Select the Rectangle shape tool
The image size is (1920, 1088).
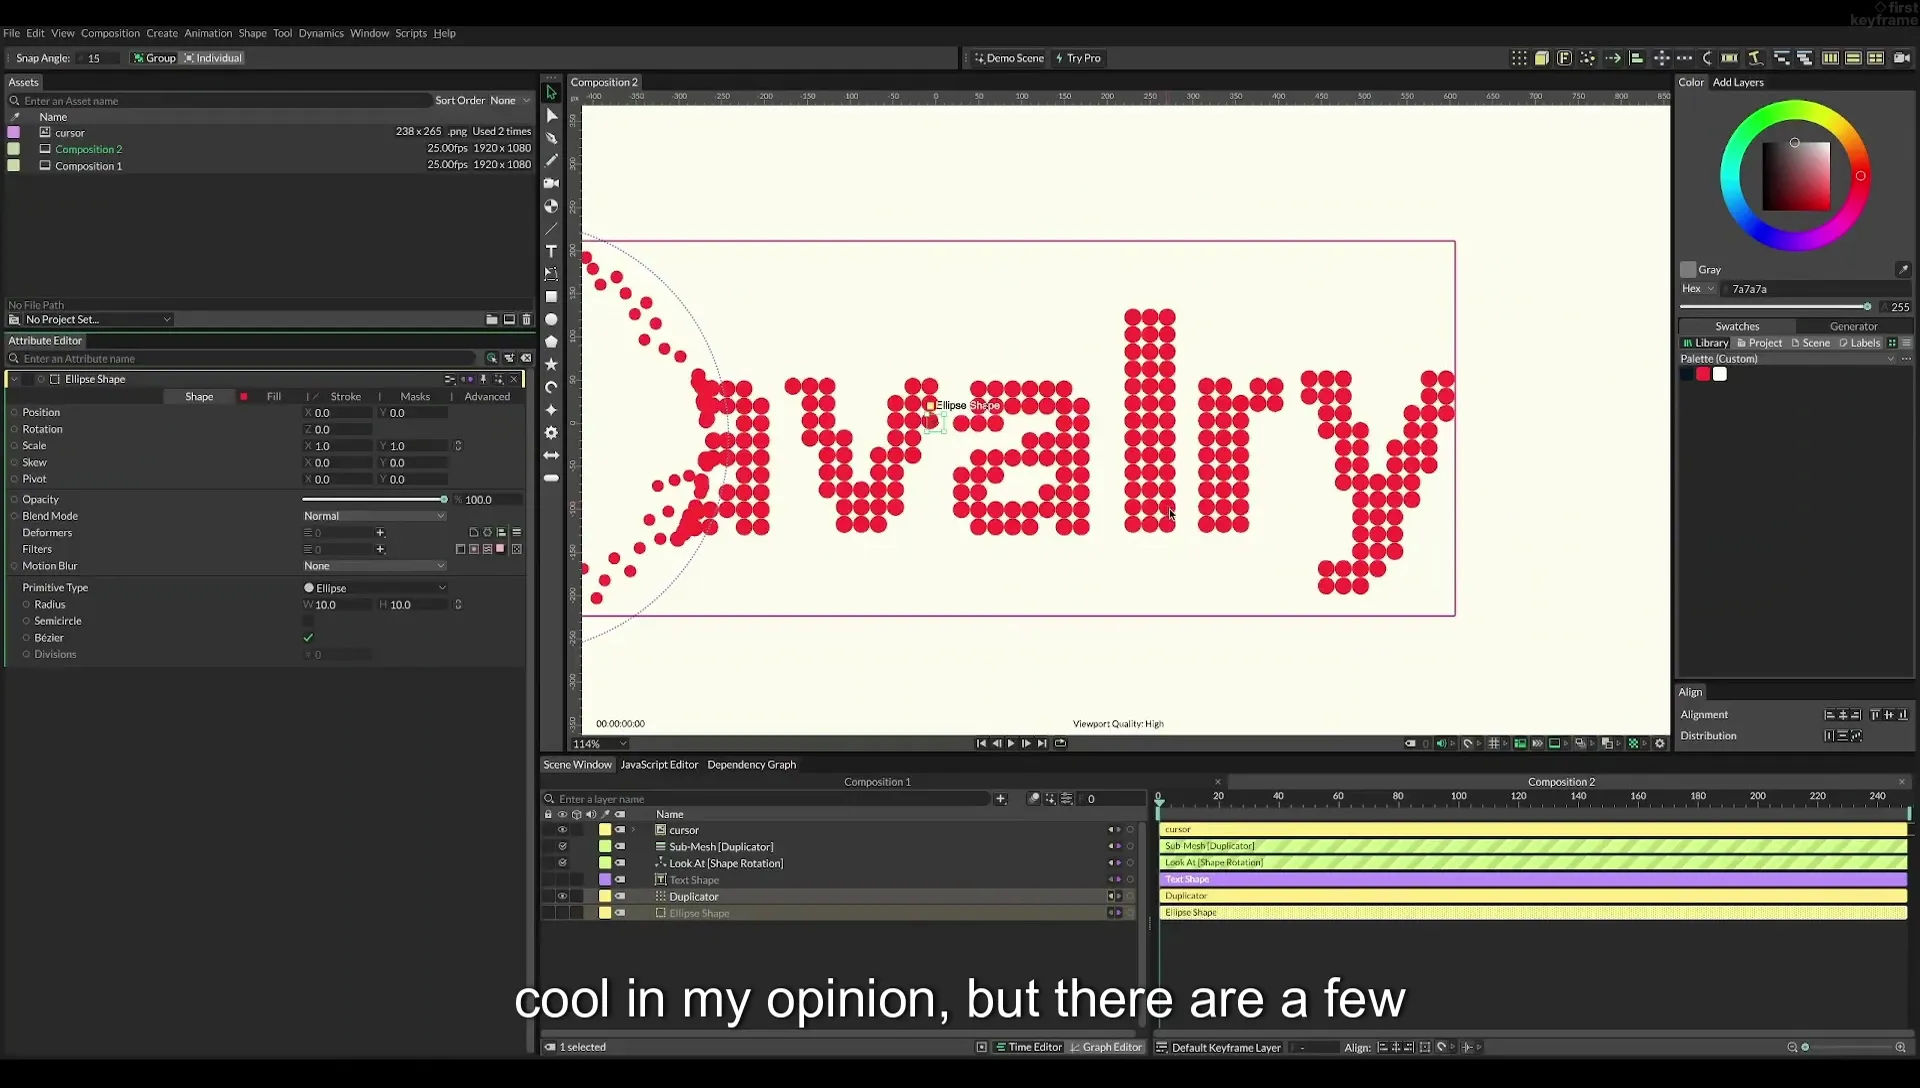(x=551, y=297)
